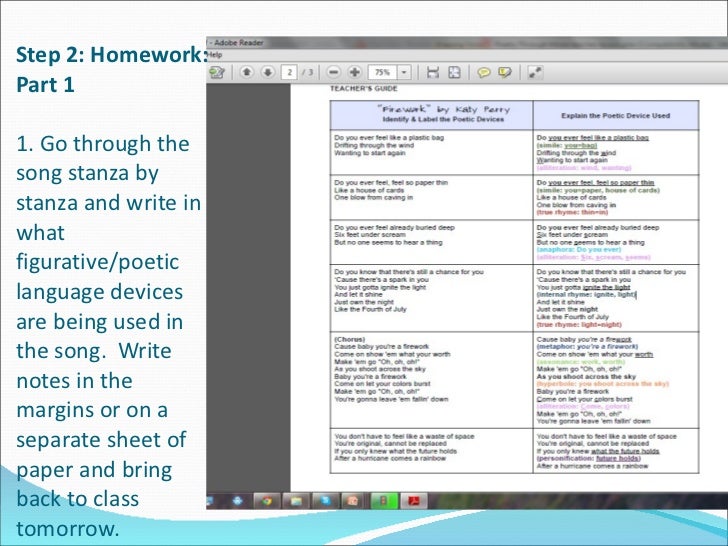Click the "(personification: future holds)" annotation
Image resolution: width=728 pixels, height=546 pixels.
589,459
